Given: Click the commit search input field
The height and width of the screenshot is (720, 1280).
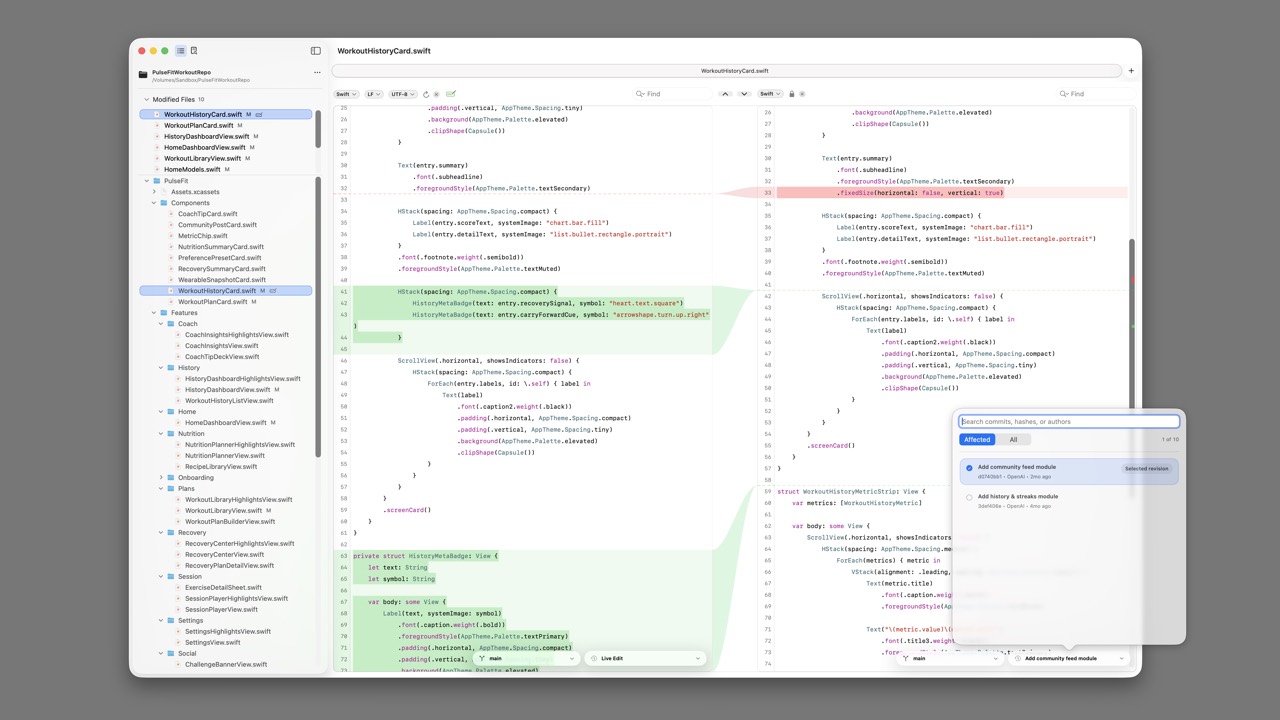Looking at the screenshot, I should tap(1069, 422).
